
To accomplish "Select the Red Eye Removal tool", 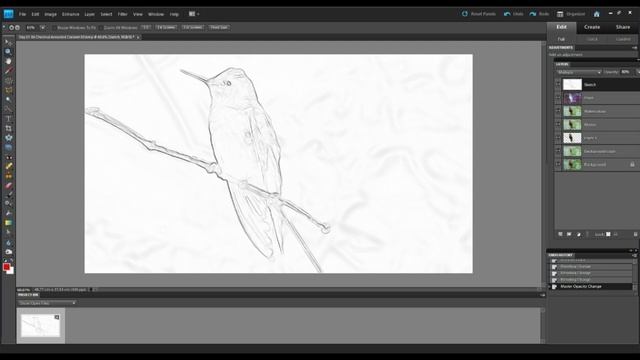I will pos(8,157).
